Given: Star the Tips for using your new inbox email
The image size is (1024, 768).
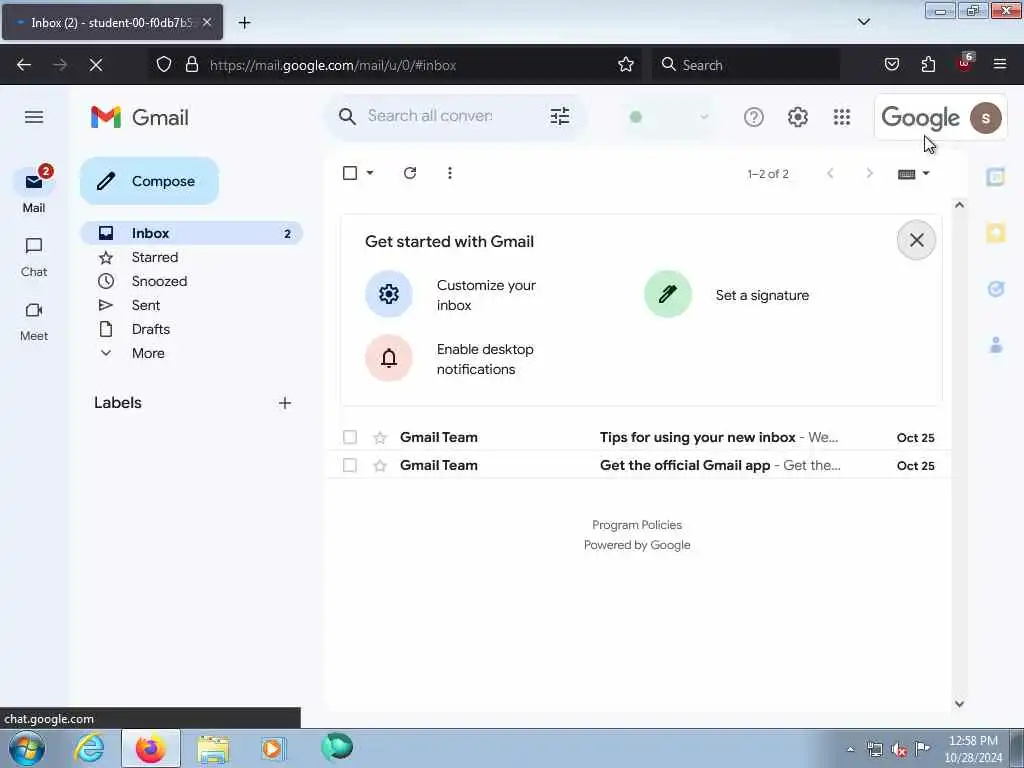Looking at the screenshot, I should 380,438.
